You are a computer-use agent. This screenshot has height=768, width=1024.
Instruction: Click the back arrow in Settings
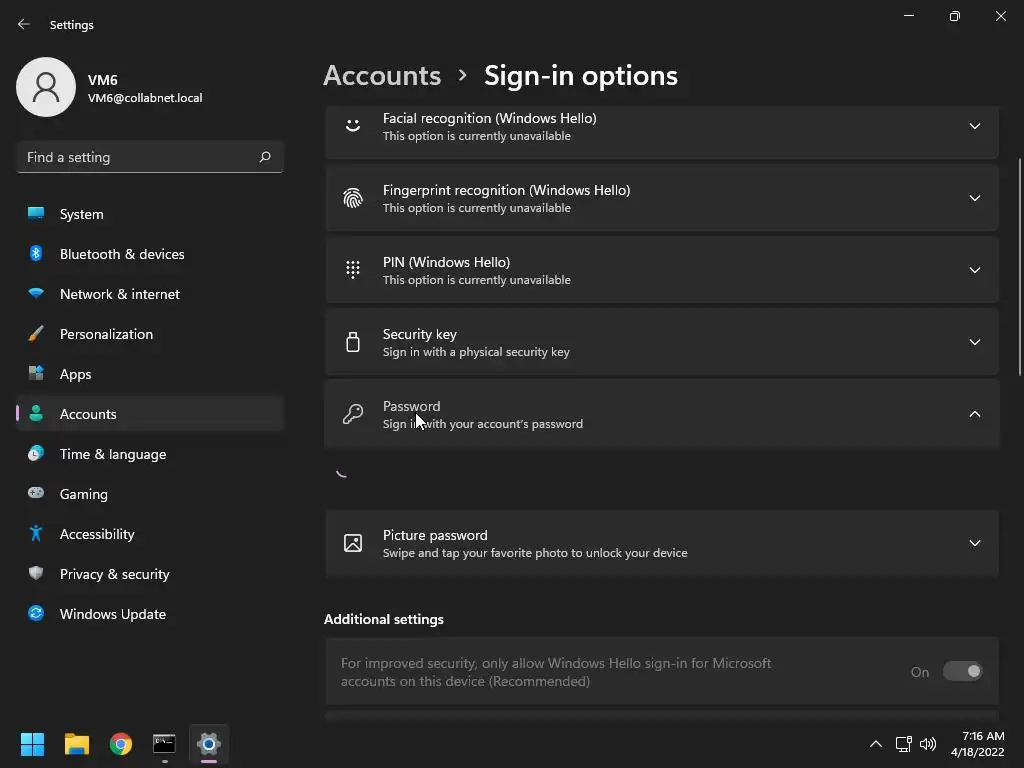click(x=24, y=24)
